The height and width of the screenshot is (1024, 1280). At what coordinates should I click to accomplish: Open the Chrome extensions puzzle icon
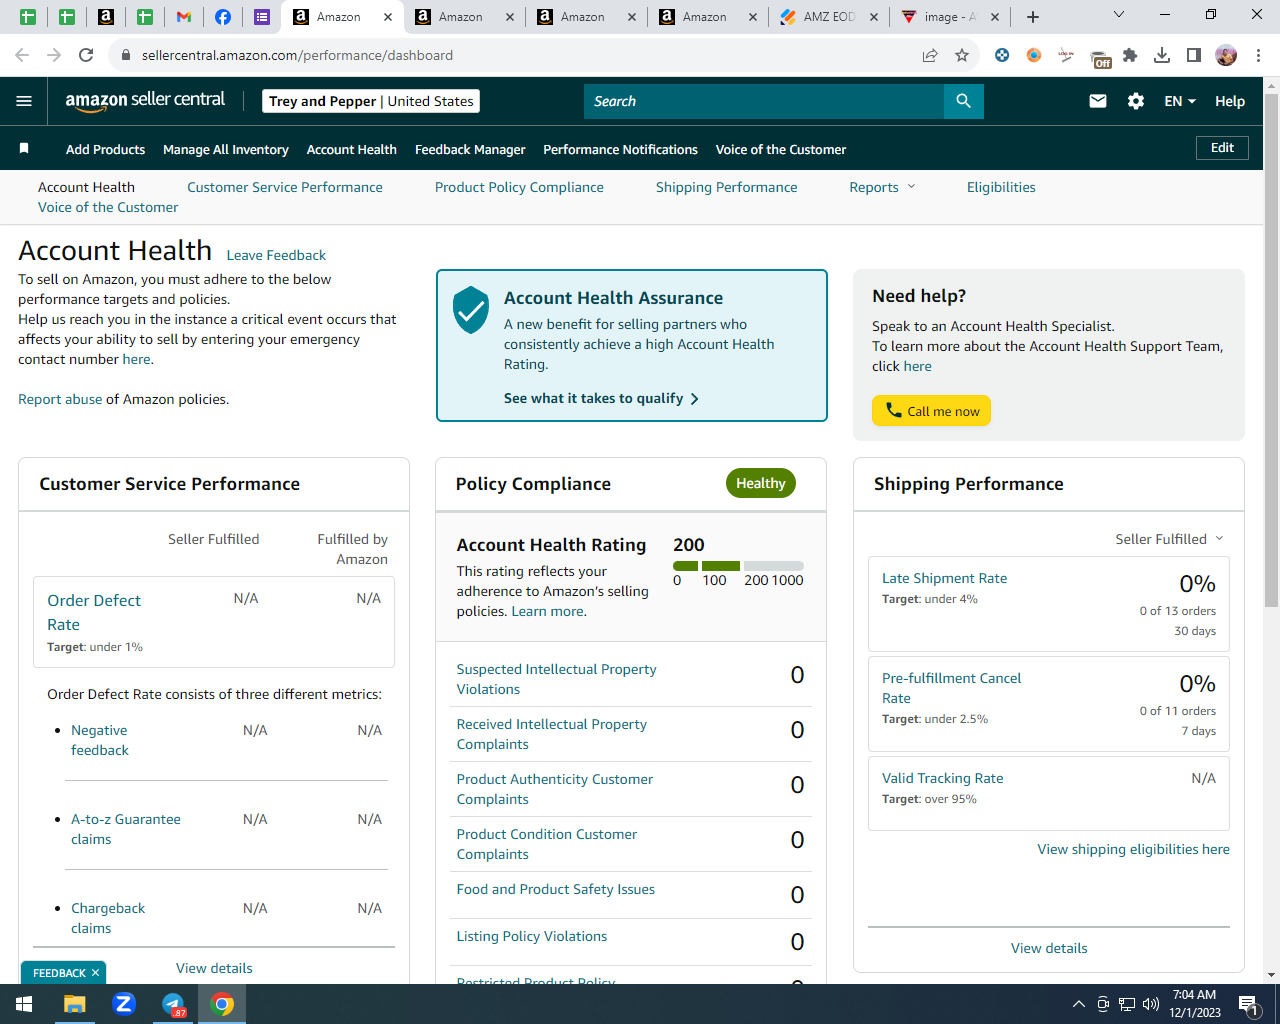(x=1130, y=55)
